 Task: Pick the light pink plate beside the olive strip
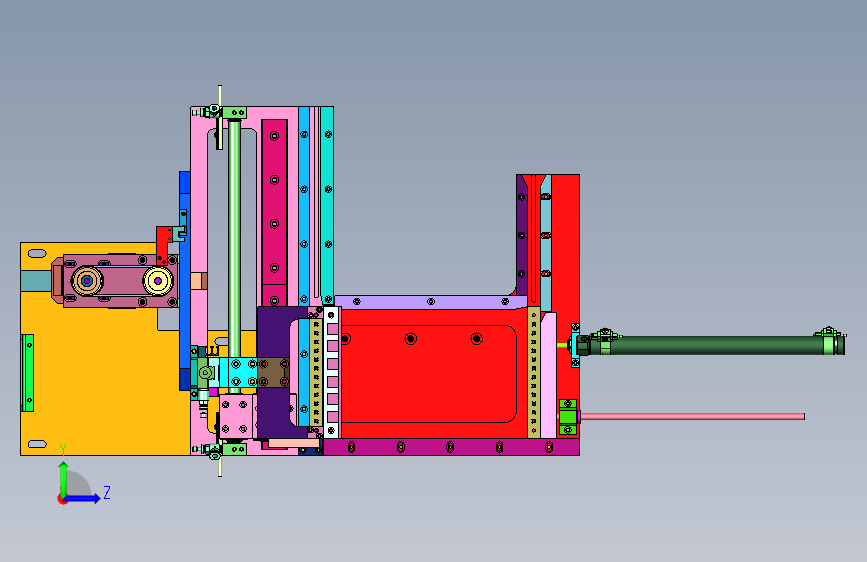click(548, 375)
